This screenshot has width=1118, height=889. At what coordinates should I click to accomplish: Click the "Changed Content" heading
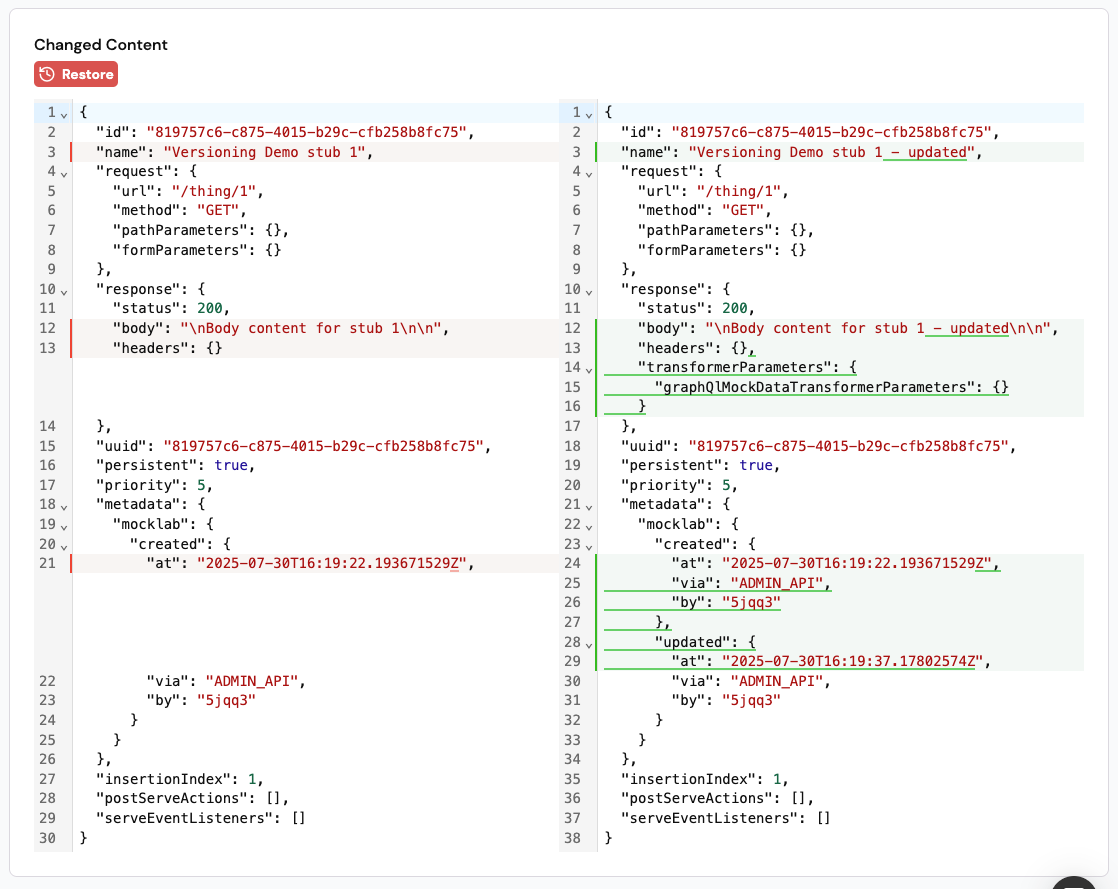coord(101,44)
